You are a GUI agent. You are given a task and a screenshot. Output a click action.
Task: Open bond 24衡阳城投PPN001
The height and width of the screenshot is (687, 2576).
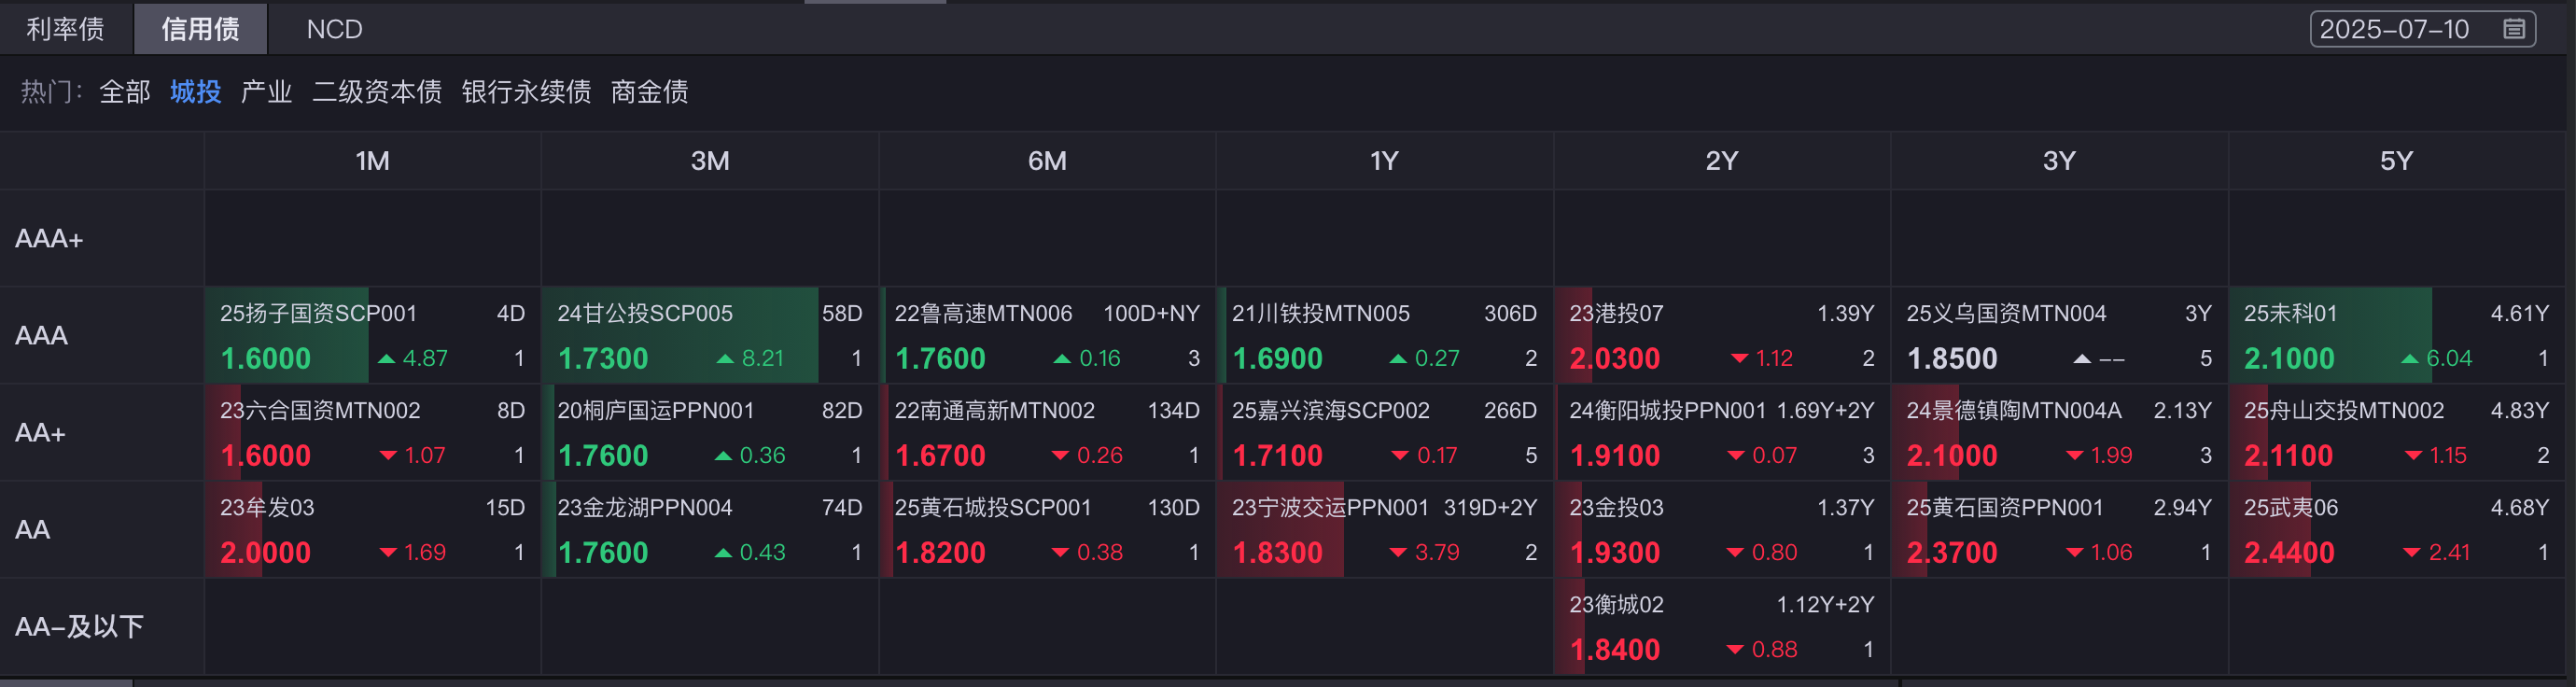pyautogui.click(x=1667, y=411)
